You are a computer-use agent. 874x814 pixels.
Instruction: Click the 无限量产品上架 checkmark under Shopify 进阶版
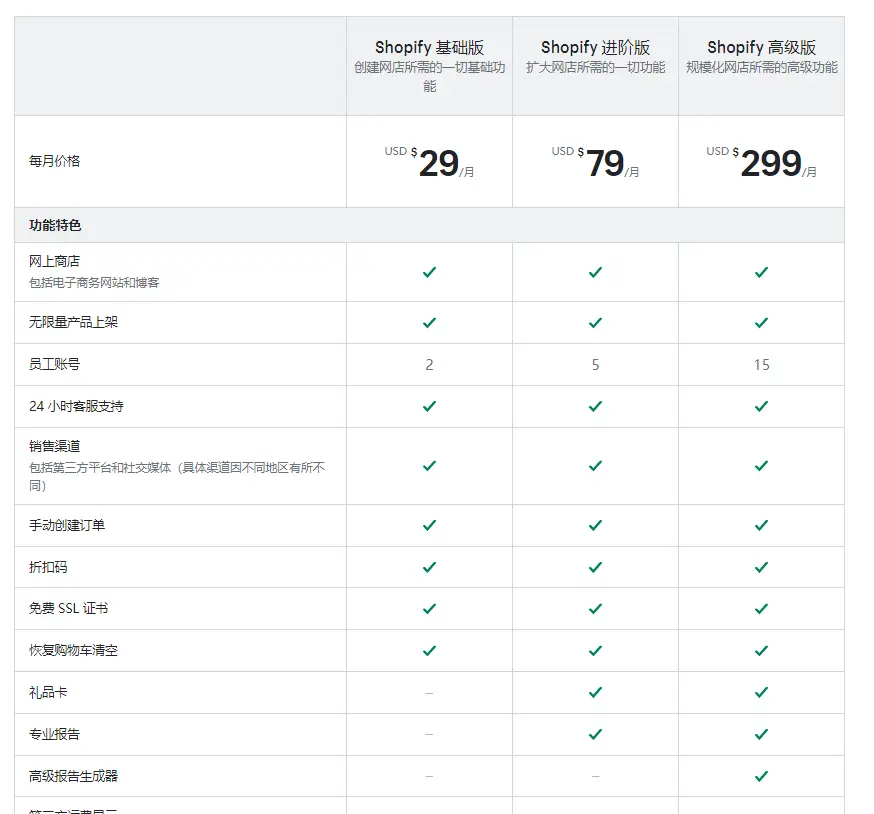coord(595,323)
